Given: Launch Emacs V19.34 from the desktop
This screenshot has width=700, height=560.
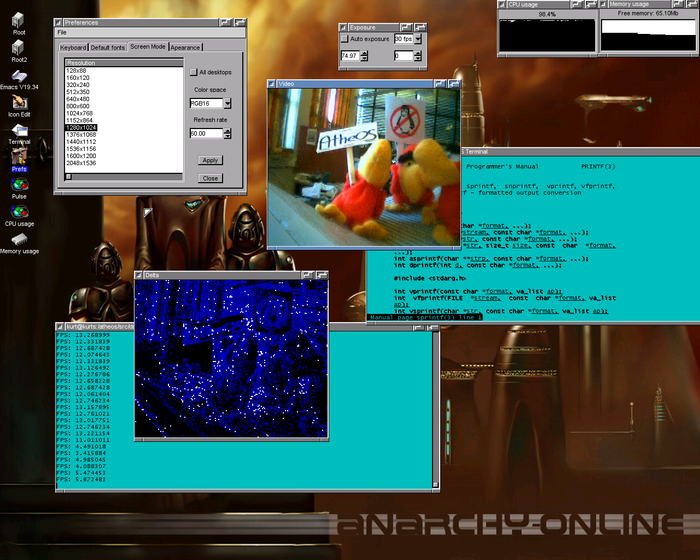Looking at the screenshot, I should tap(19, 74).
